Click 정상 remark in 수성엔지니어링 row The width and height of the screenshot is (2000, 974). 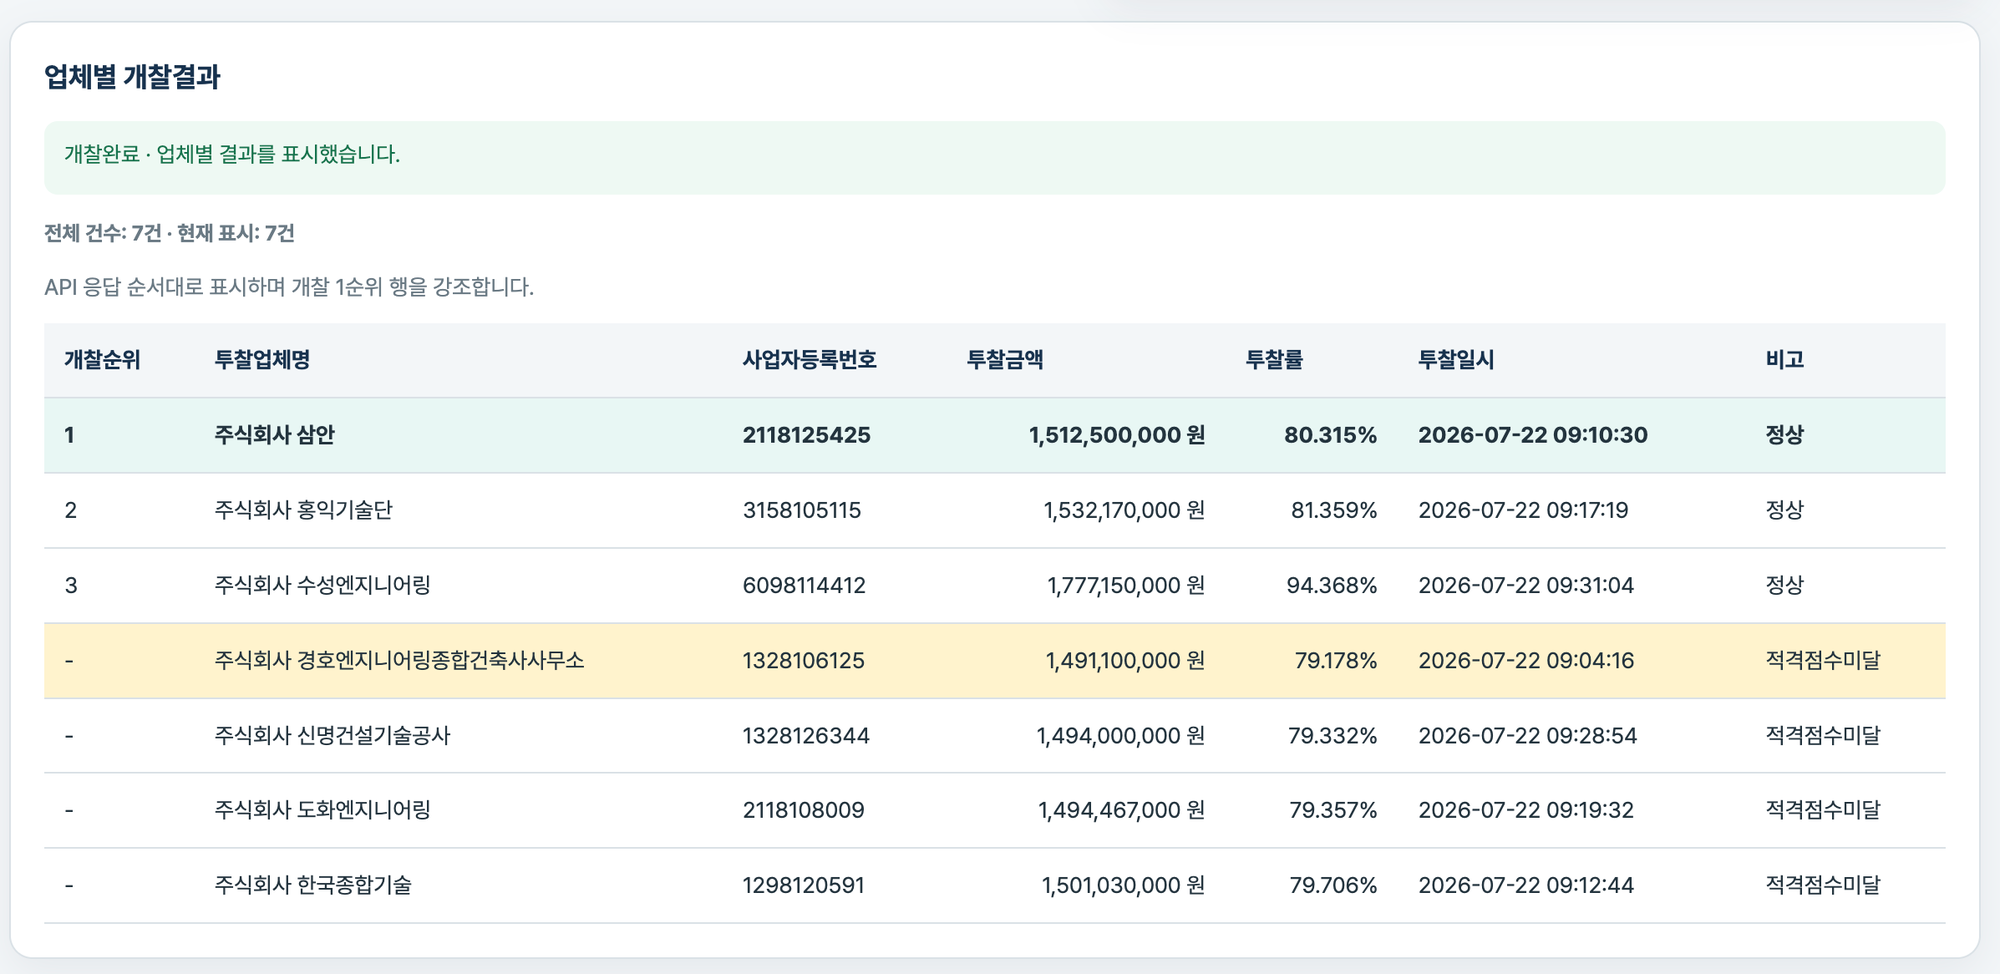[1785, 585]
